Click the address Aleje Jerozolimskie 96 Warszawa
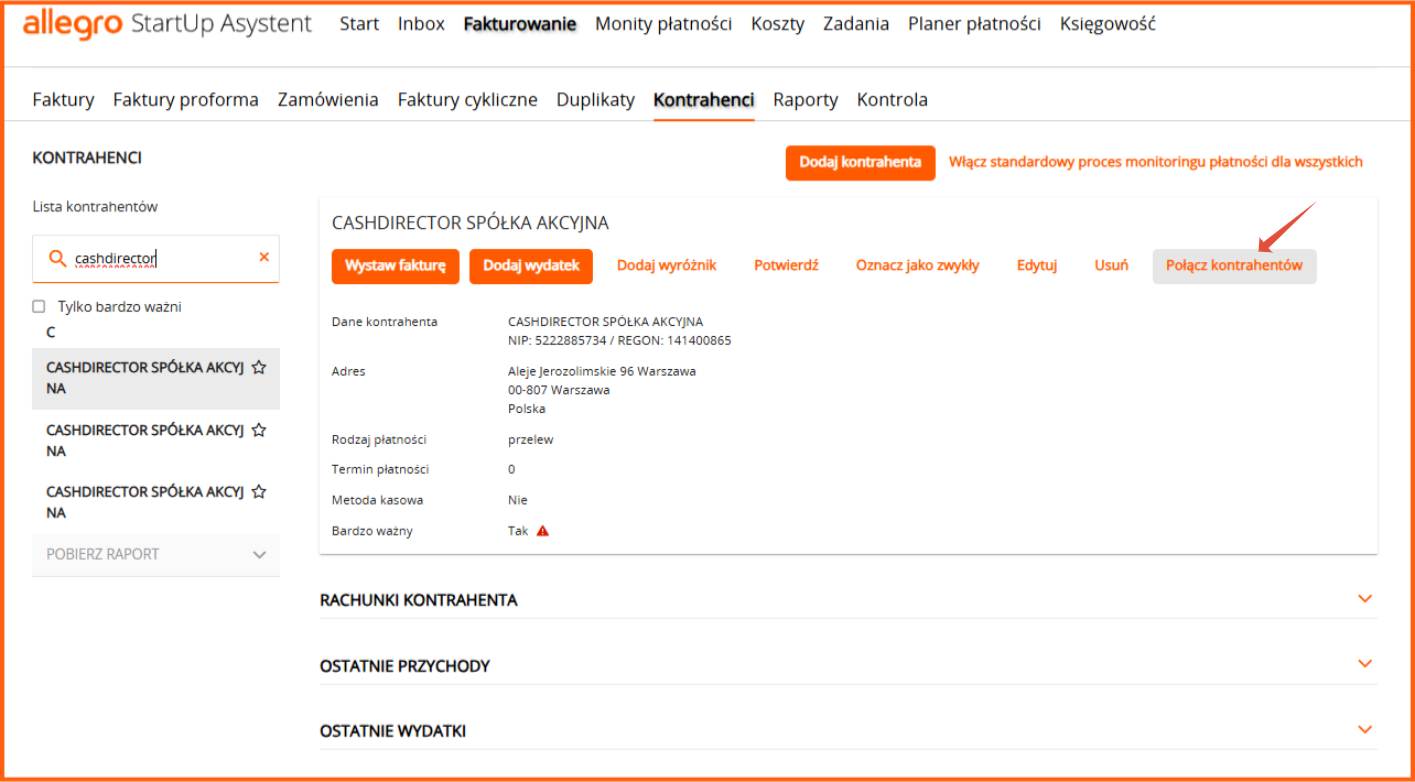Viewport: 1415px width, 782px height. [602, 371]
